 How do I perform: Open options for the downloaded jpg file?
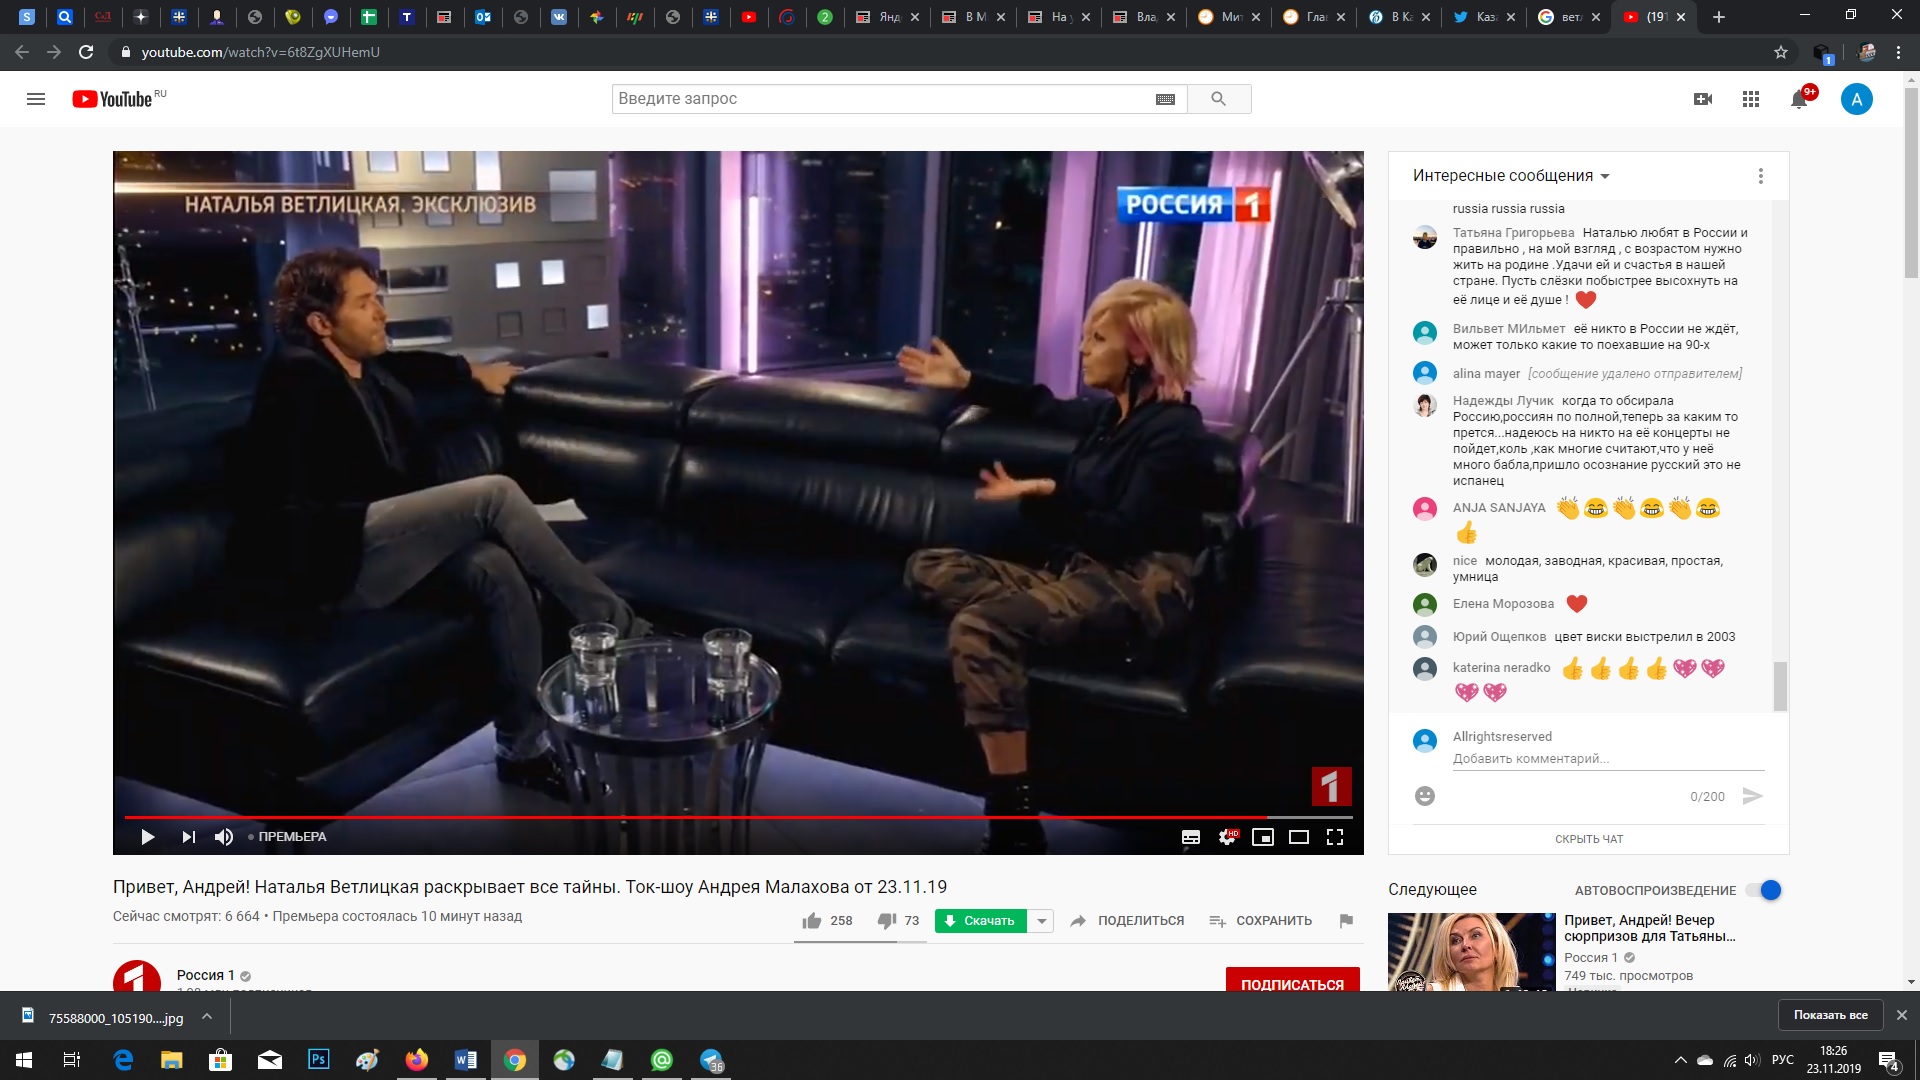(x=207, y=1017)
